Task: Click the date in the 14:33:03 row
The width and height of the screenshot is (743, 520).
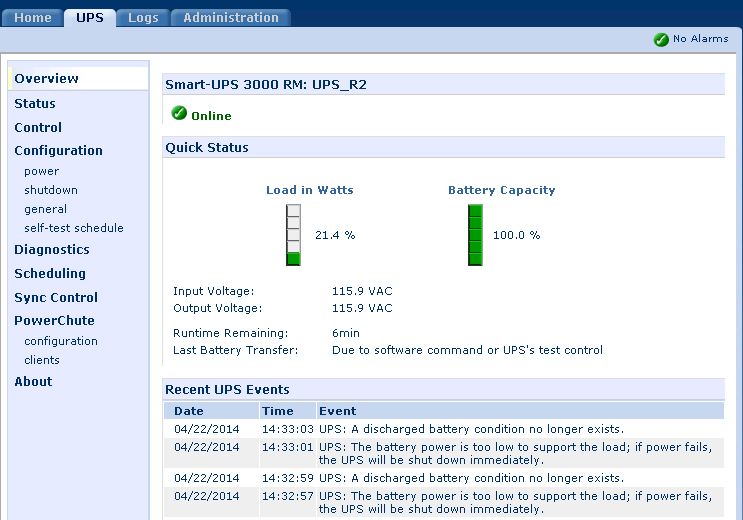Action: click(207, 429)
